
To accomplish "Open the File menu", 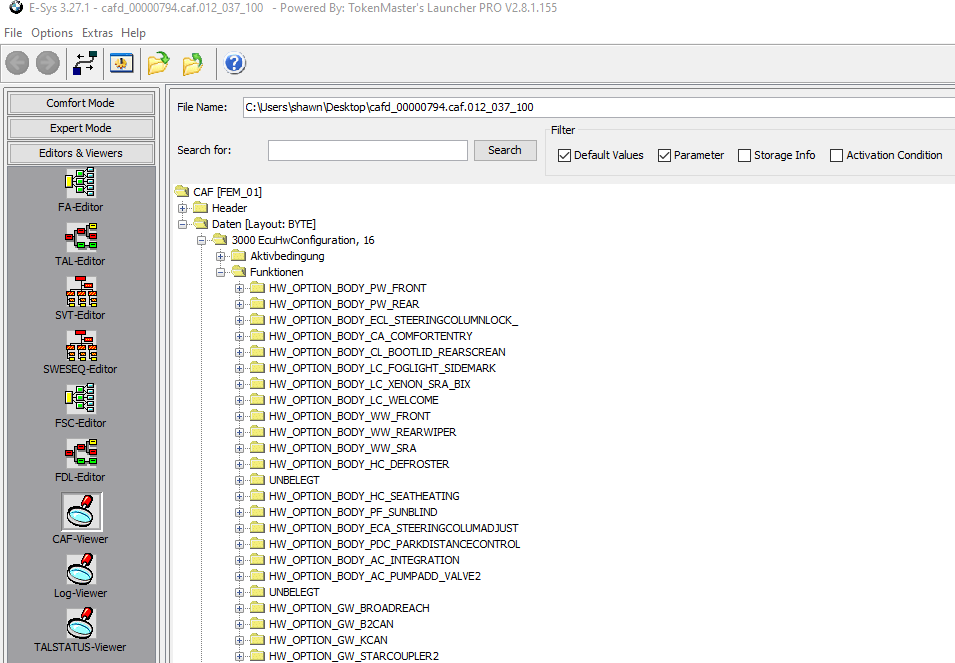I will click(x=13, y=33).
